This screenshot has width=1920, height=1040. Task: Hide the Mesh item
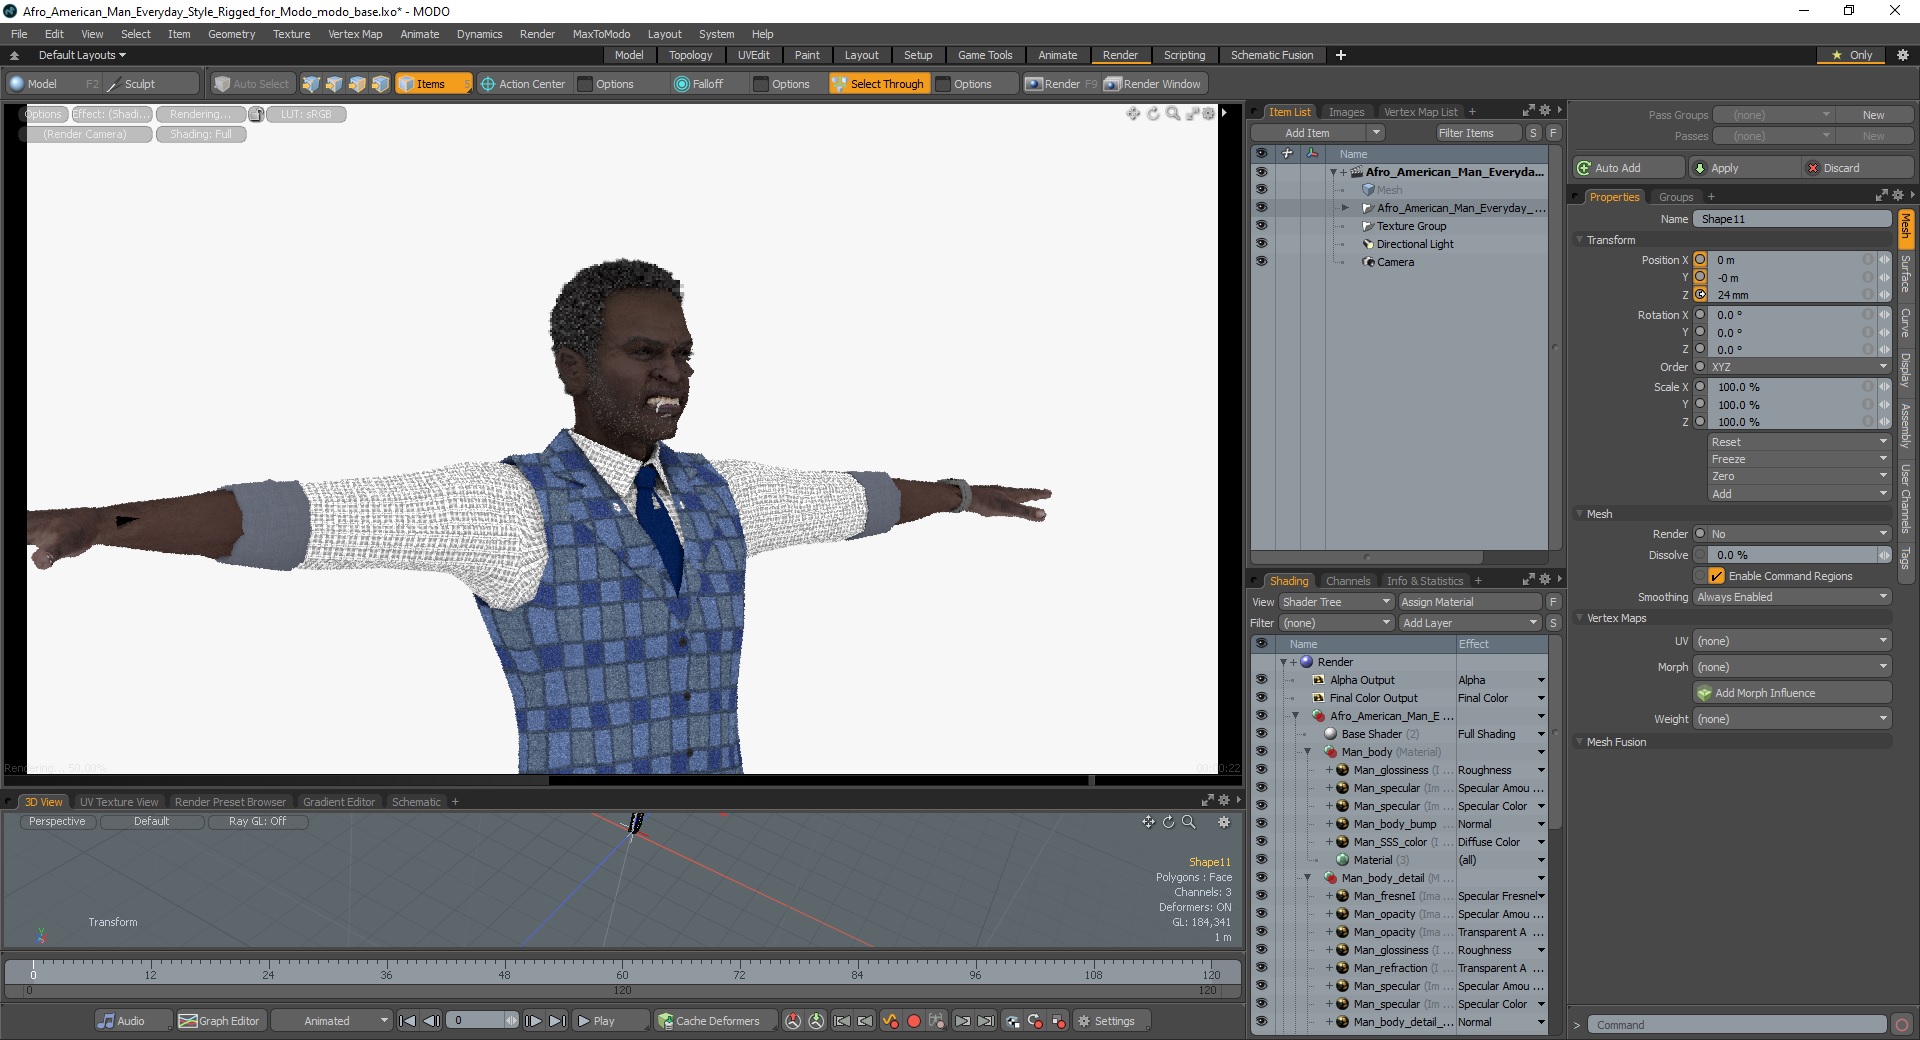point(1261,190)
